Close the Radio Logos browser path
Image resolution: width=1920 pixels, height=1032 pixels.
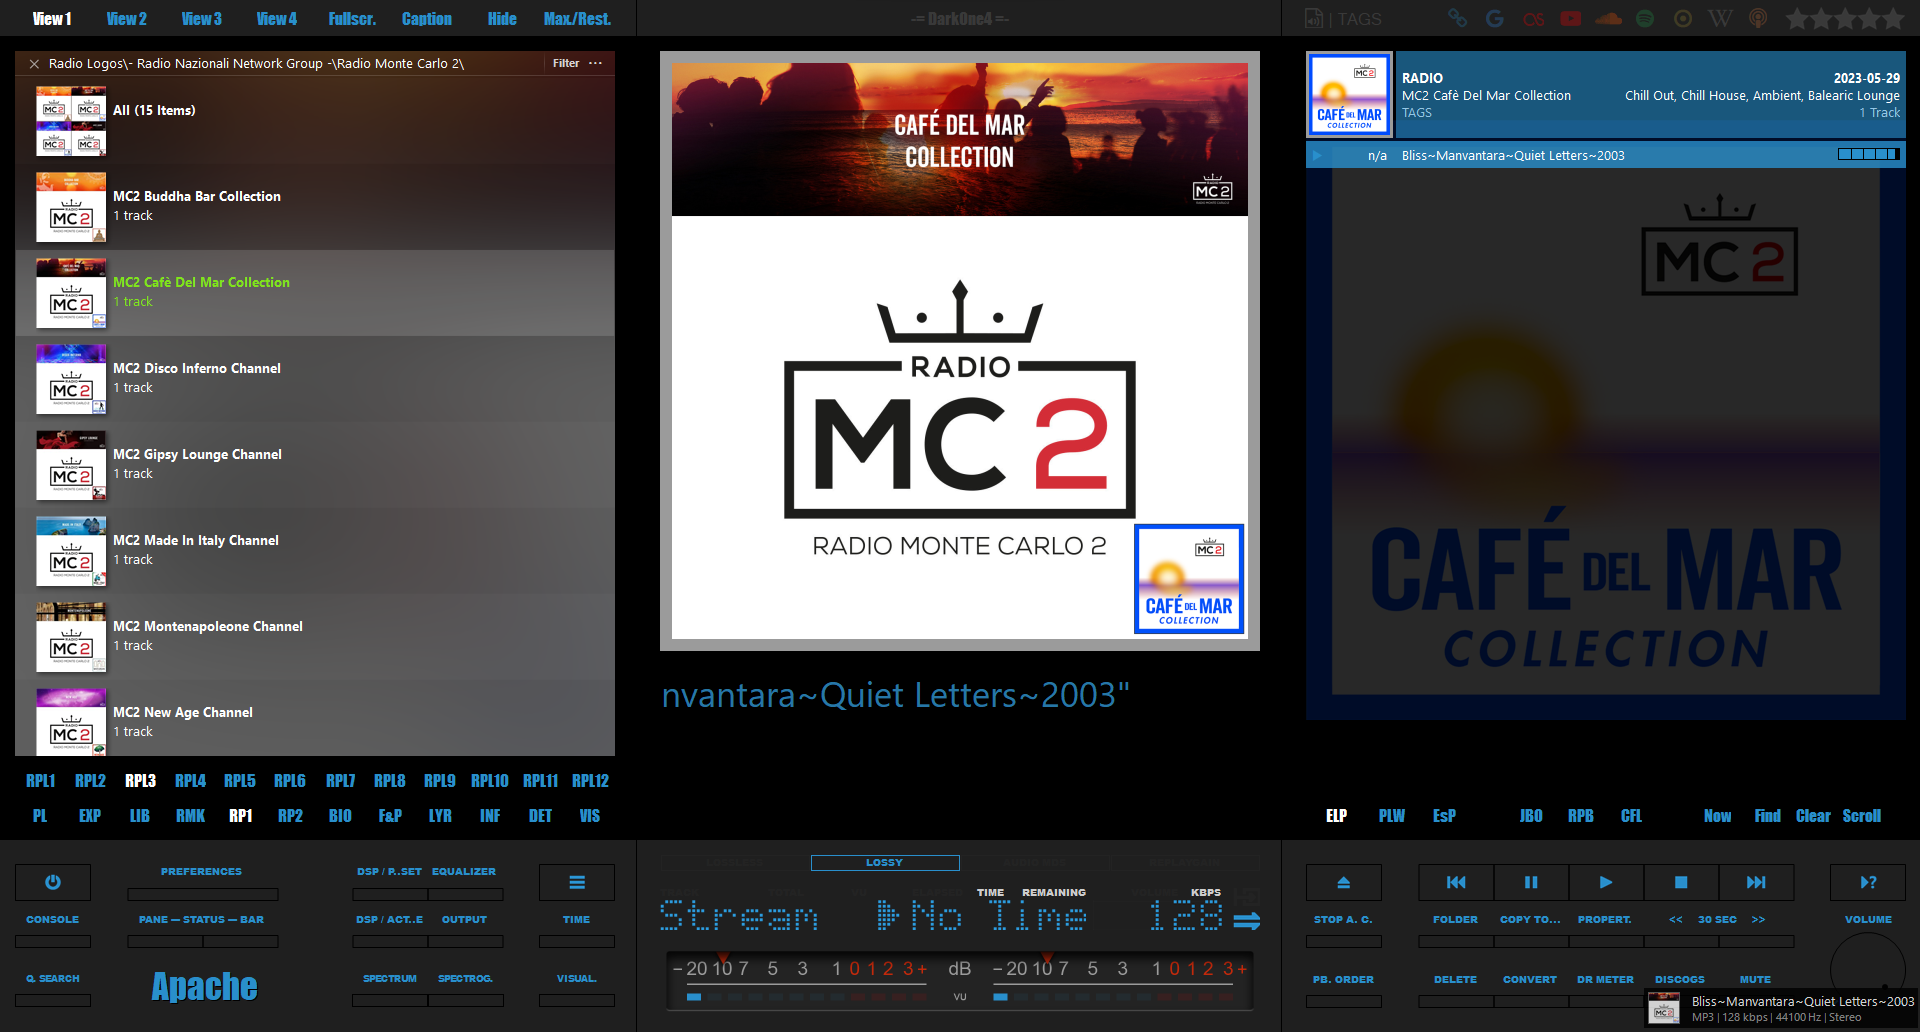34,63
